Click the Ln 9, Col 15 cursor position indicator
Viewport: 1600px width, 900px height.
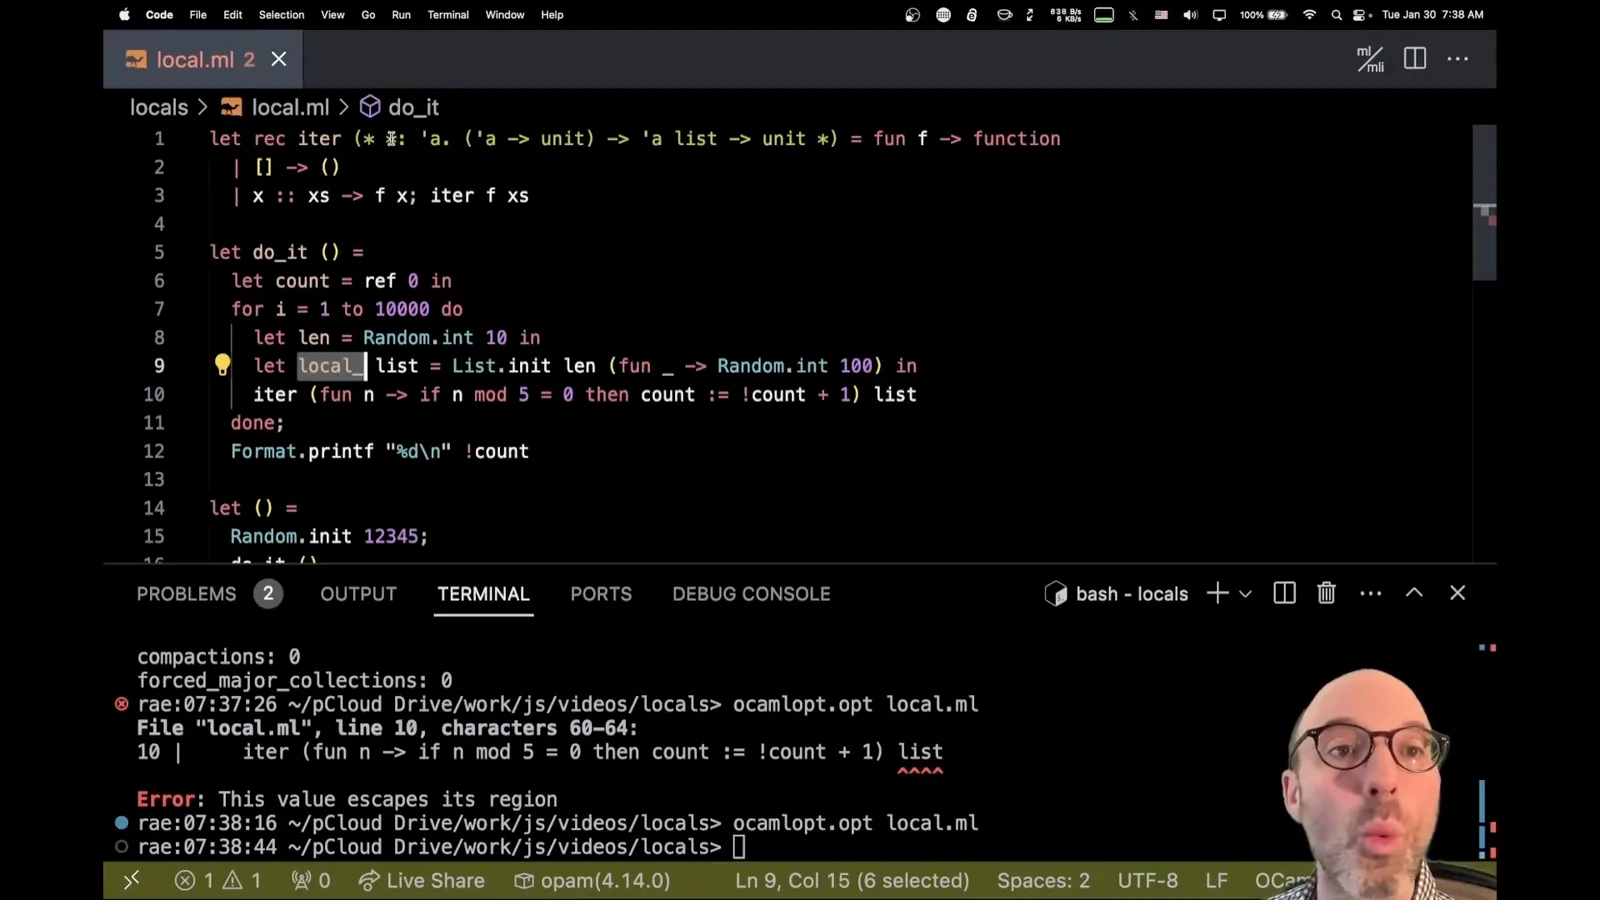[852, 880]
